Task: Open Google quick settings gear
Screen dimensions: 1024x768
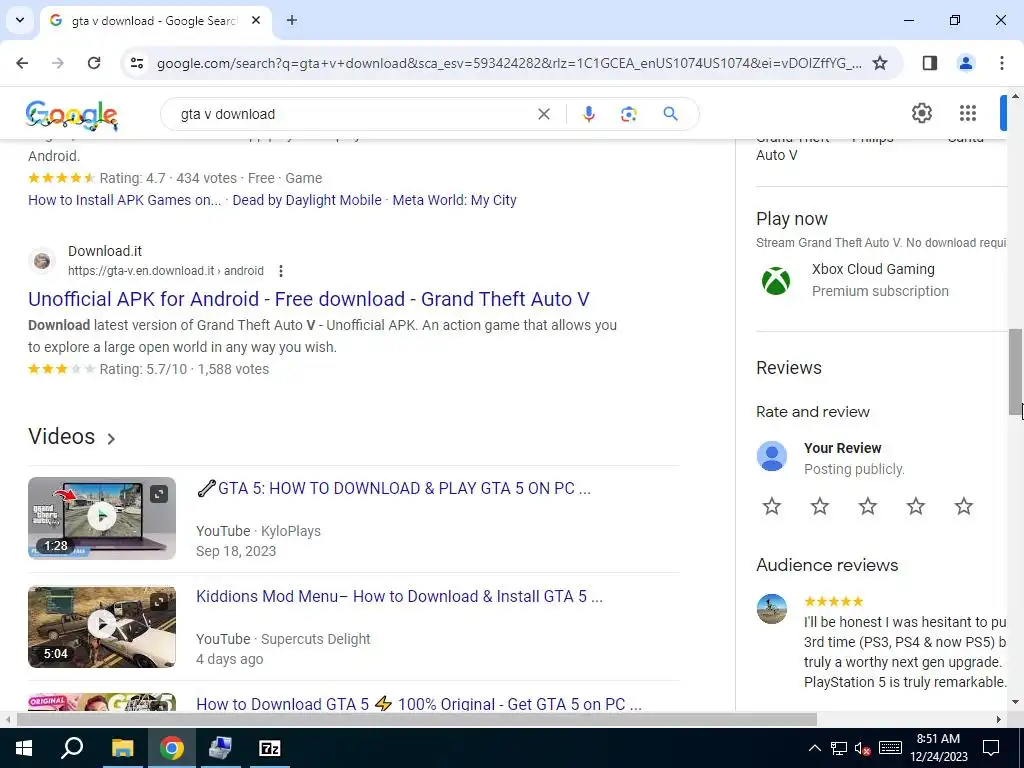Action: (921, 113)
